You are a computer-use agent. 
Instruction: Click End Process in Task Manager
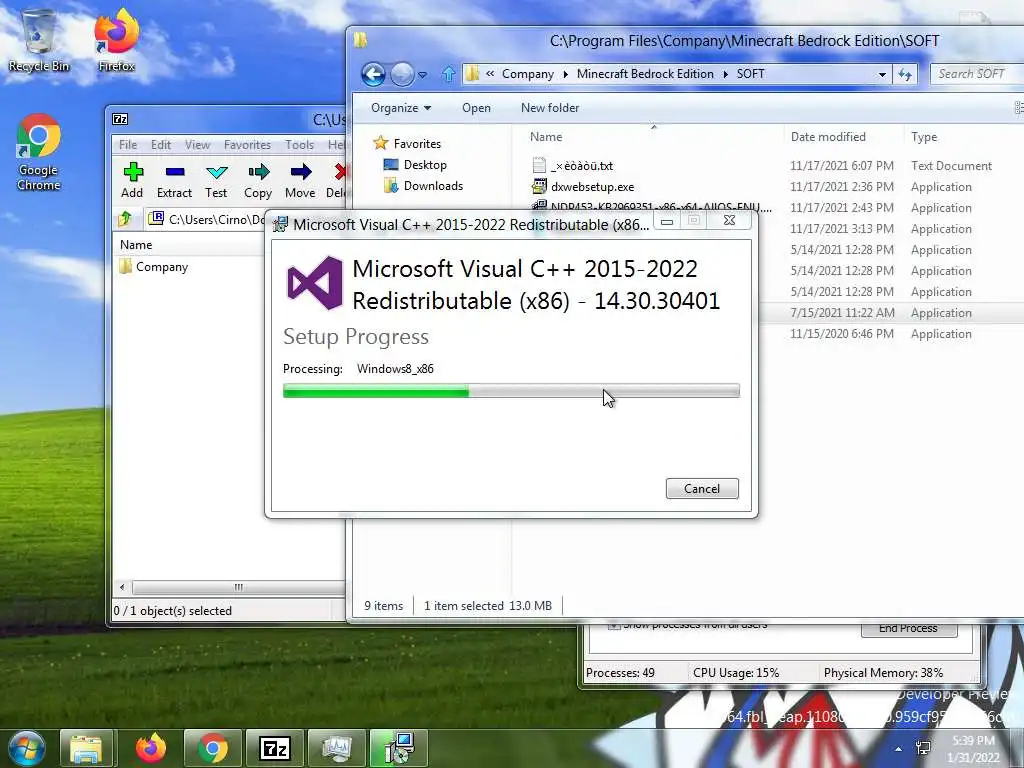(x=909, y=628)
